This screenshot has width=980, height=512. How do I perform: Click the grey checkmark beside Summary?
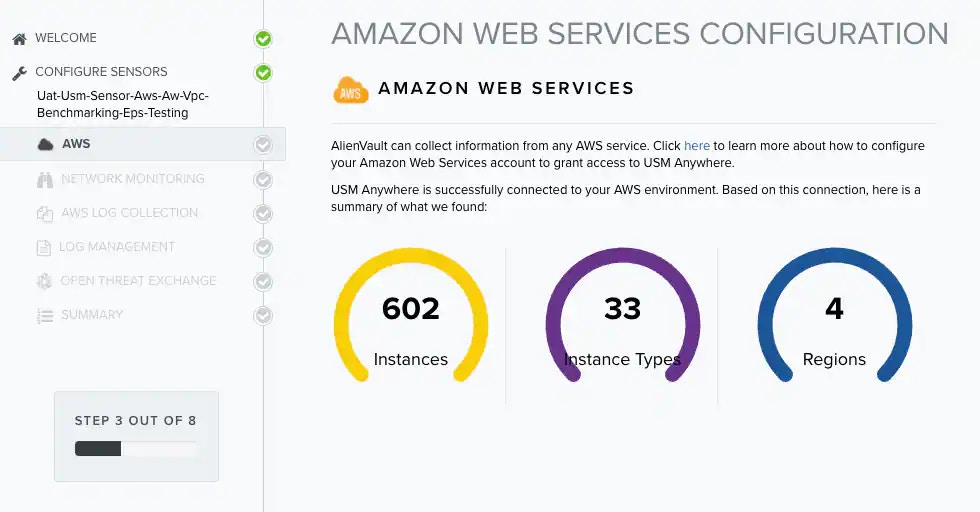coord(263,315)
